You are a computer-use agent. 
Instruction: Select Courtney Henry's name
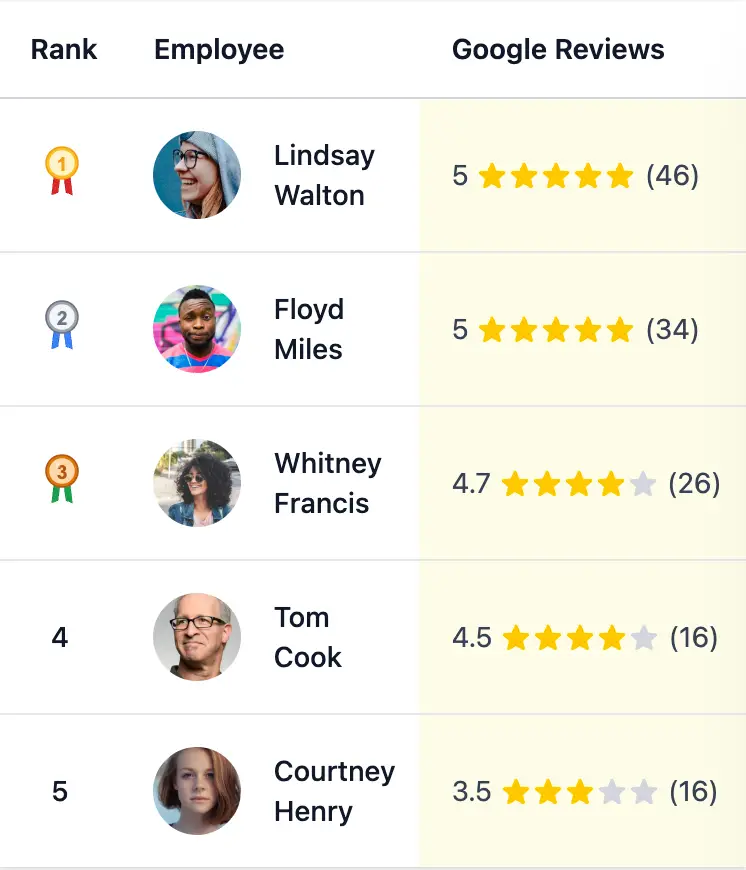(334, 790)
